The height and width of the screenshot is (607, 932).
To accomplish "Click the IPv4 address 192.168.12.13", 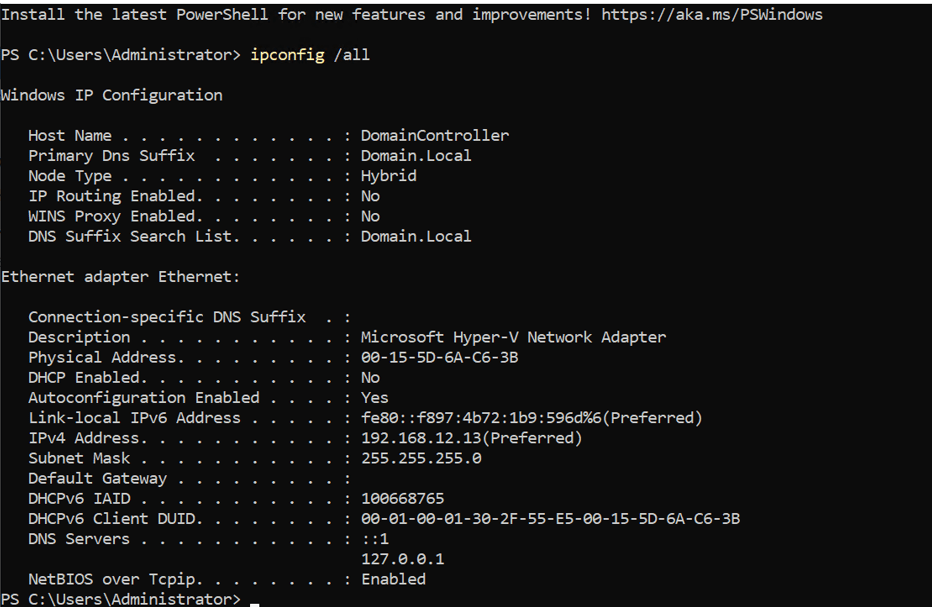I will click(471, 438).
